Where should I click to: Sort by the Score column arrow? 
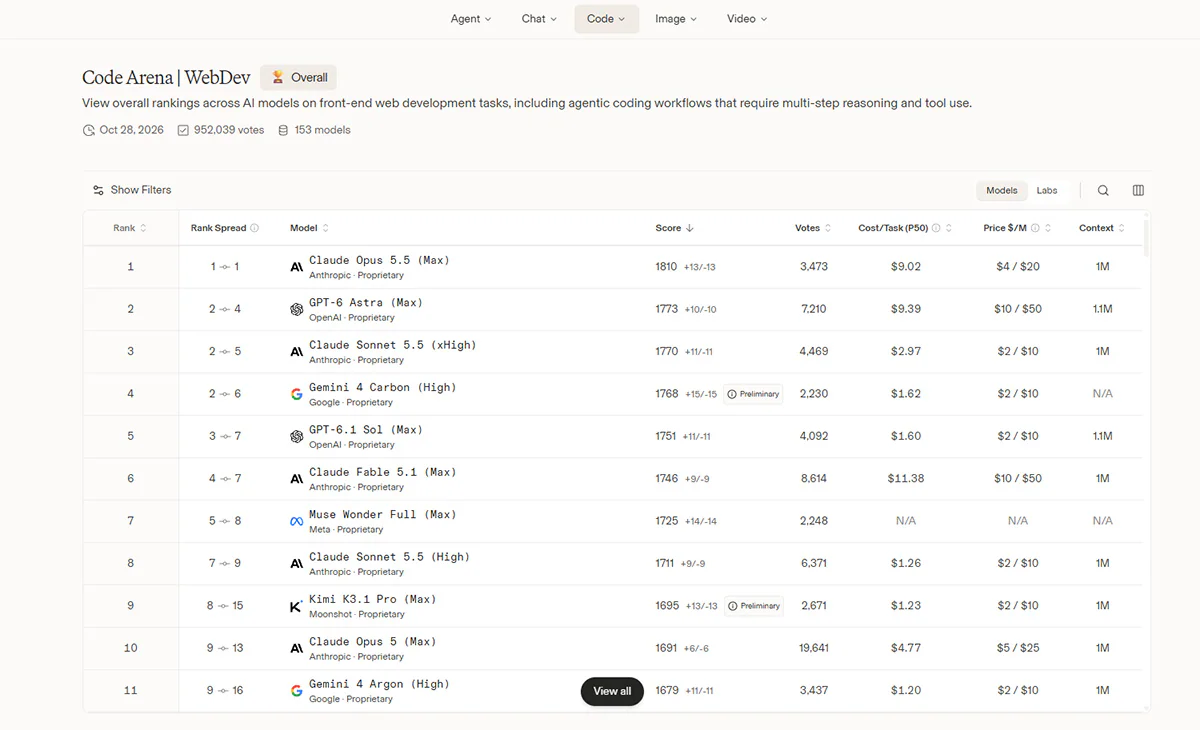tap(689, 228)
